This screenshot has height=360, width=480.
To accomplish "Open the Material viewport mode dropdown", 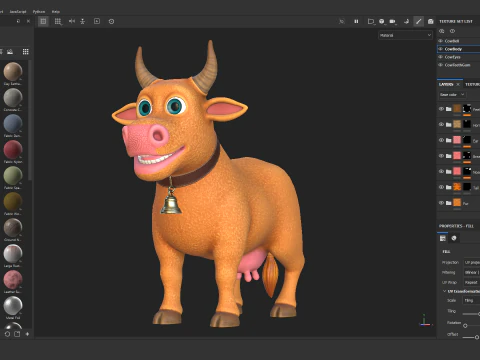I will coord(405,35).
